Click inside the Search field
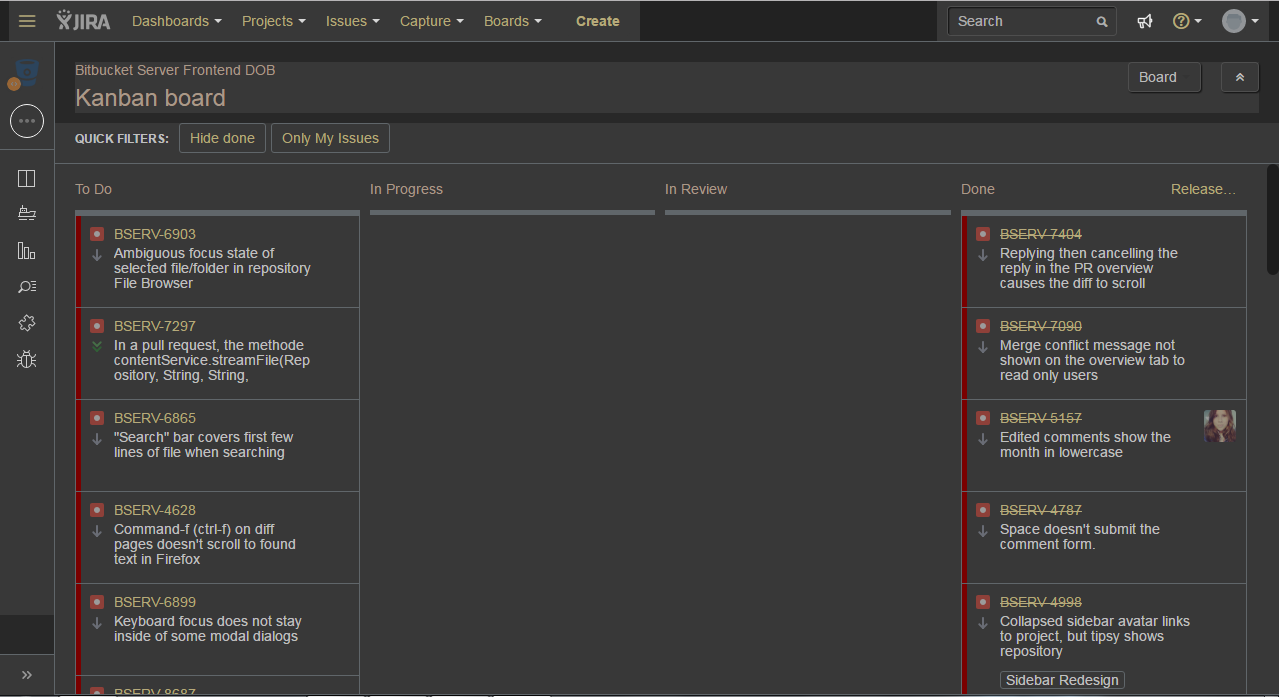1280x697 pixels. (x=1020, y=20)
